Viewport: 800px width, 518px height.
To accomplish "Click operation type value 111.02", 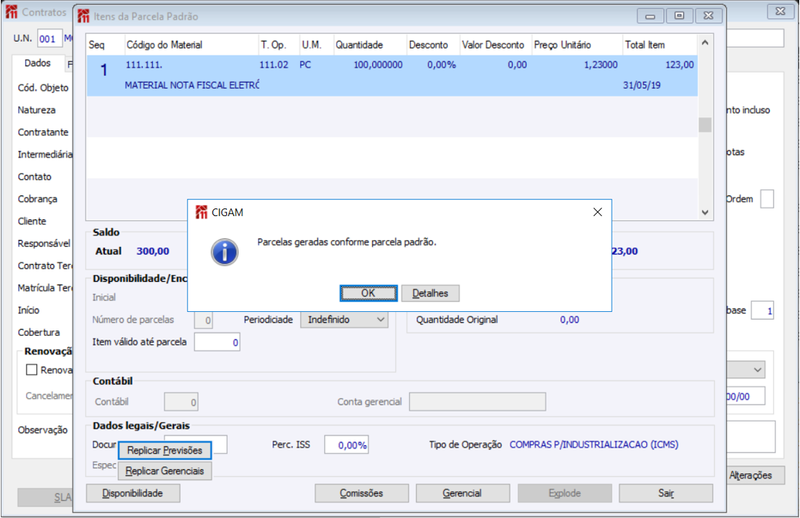I will pos(274,65).
